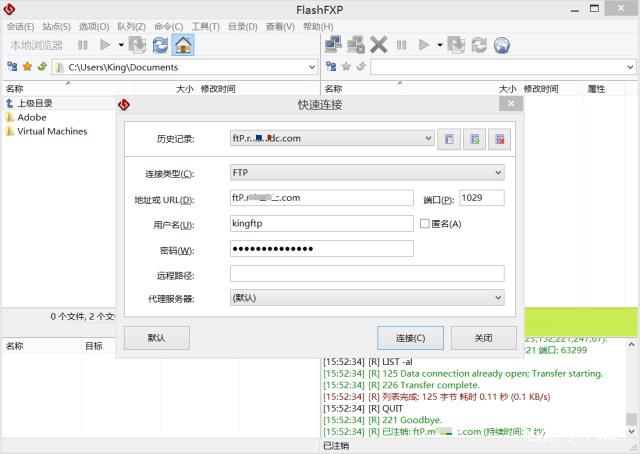This screenshot has height=454, width=640.
Task: Click the remote pane play icon
Action: [424, 45]
